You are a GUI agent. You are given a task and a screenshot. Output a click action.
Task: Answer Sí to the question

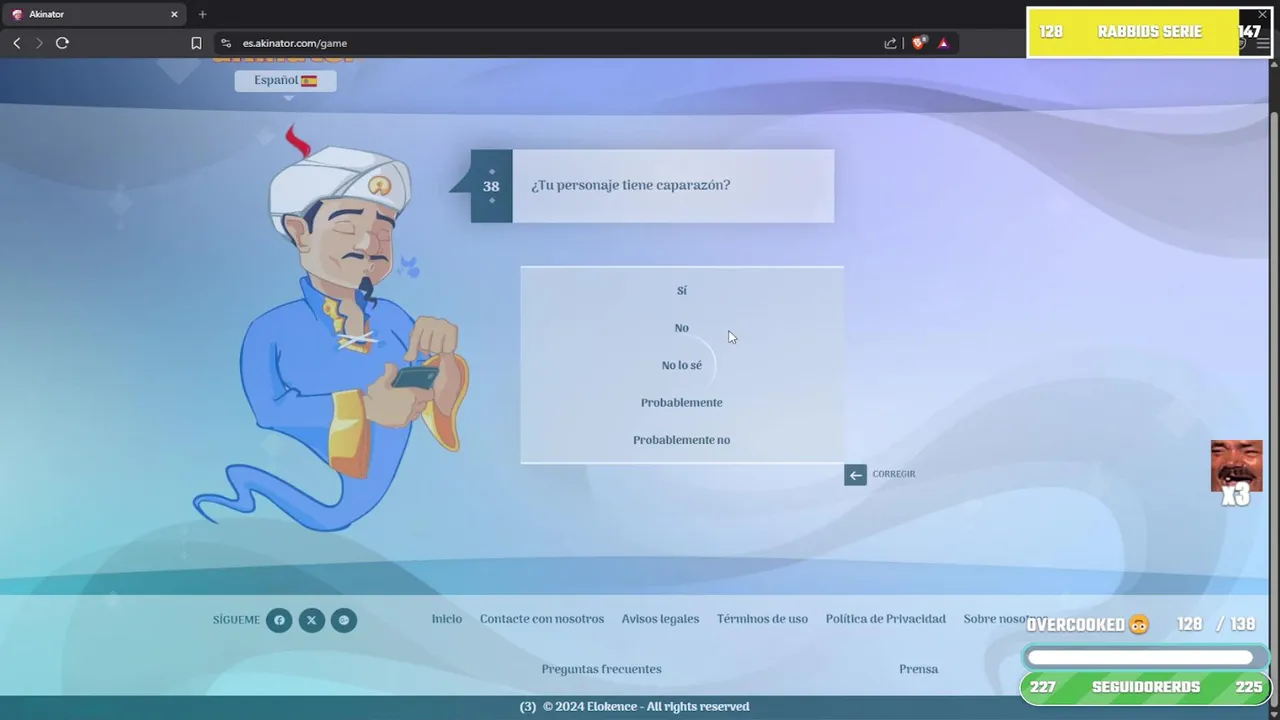tap(682, 290)
